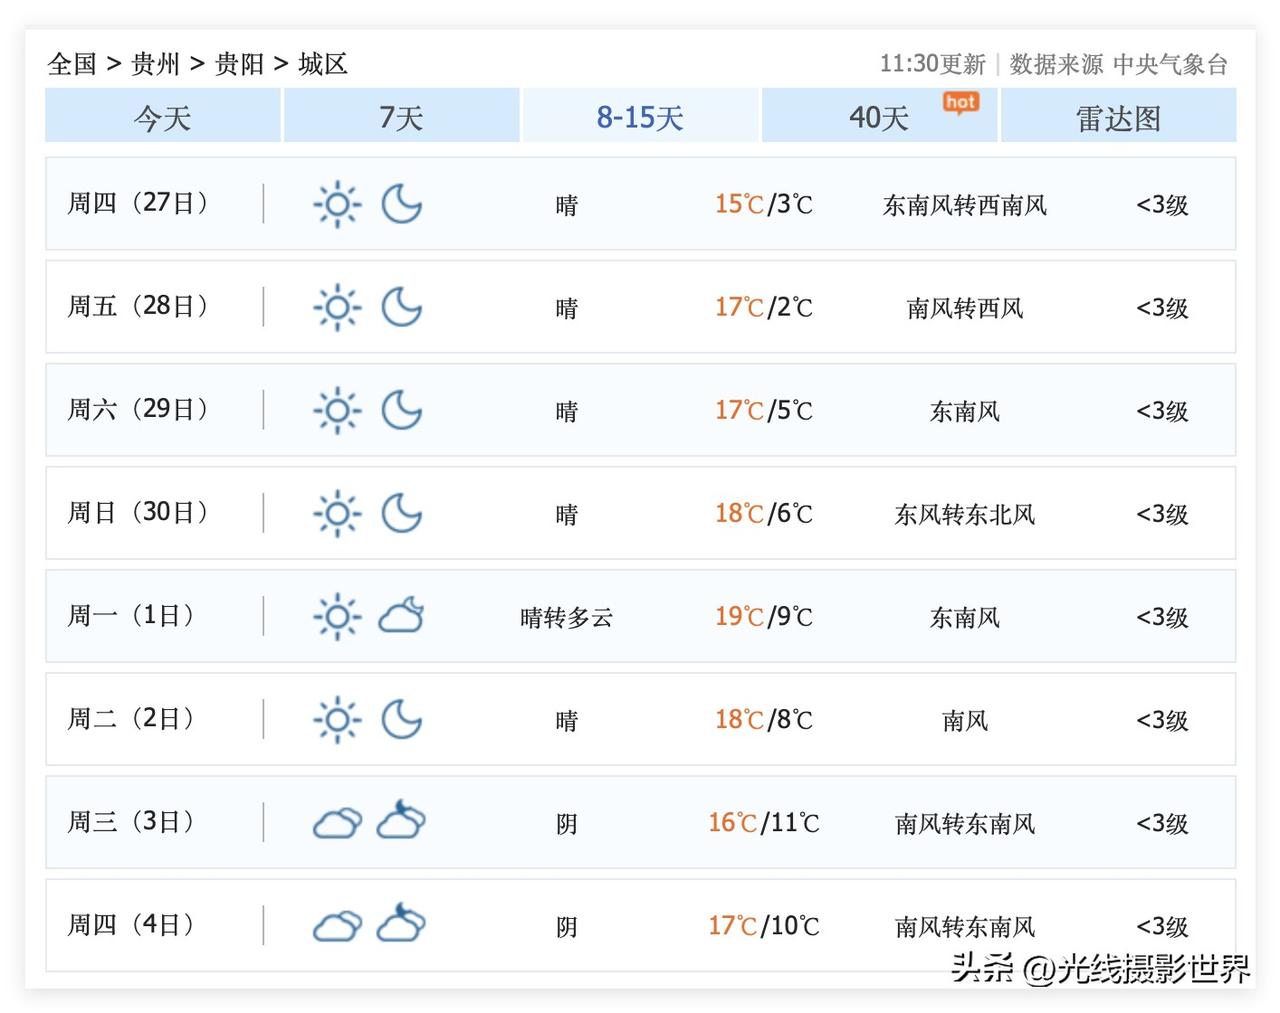Click the temperature 15℃/3℃

(x=764, y=204)
